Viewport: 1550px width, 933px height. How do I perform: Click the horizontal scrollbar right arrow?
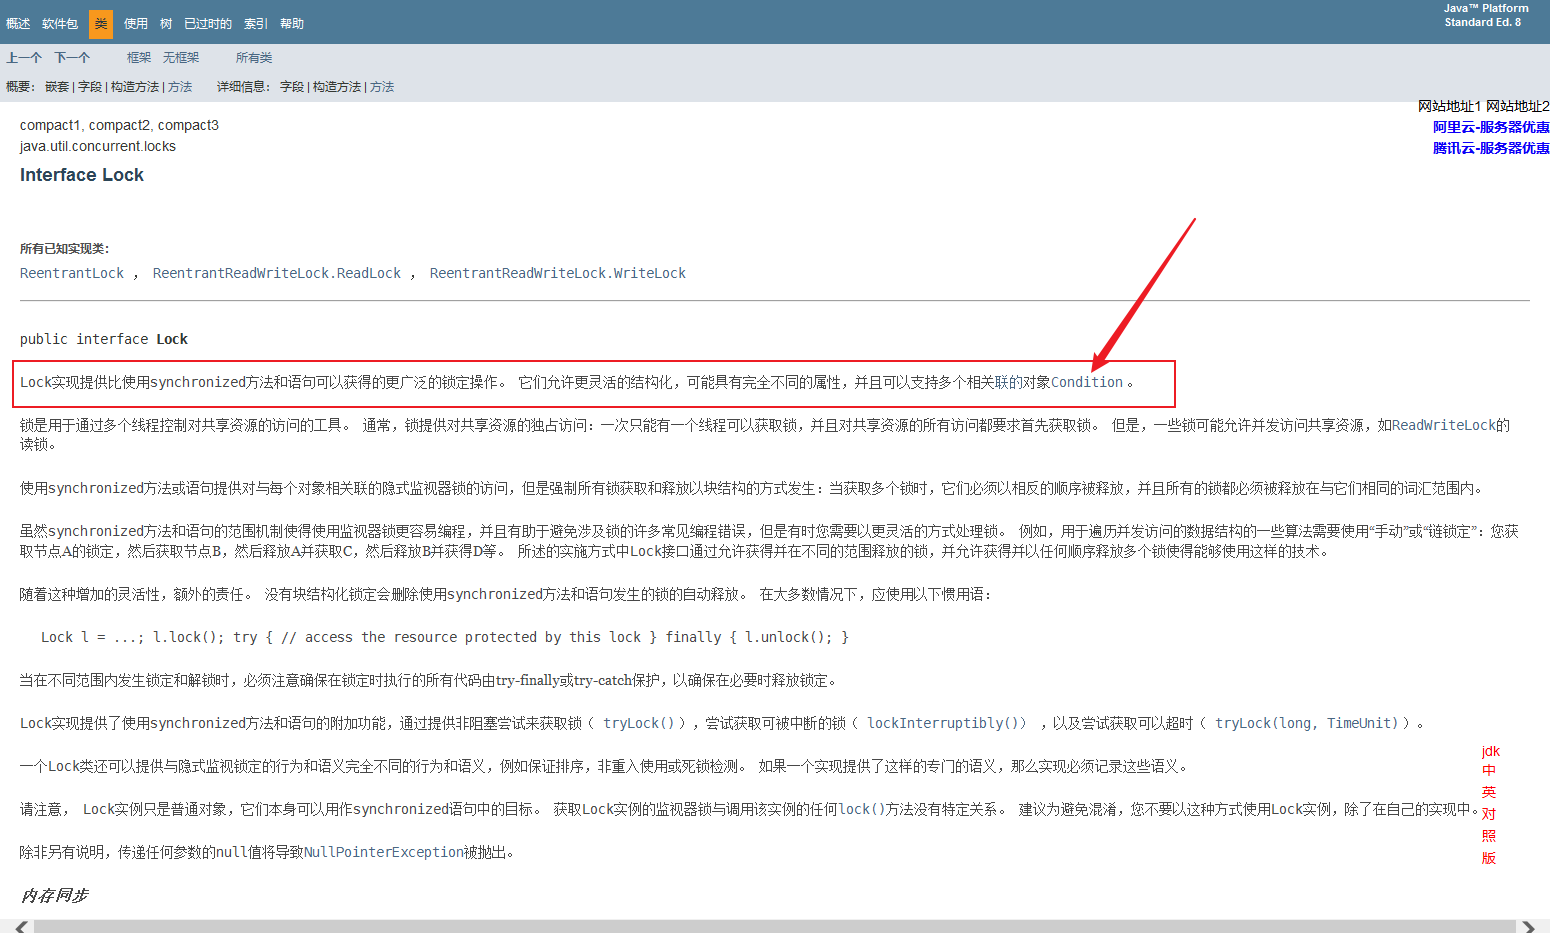click(1529, 927)
